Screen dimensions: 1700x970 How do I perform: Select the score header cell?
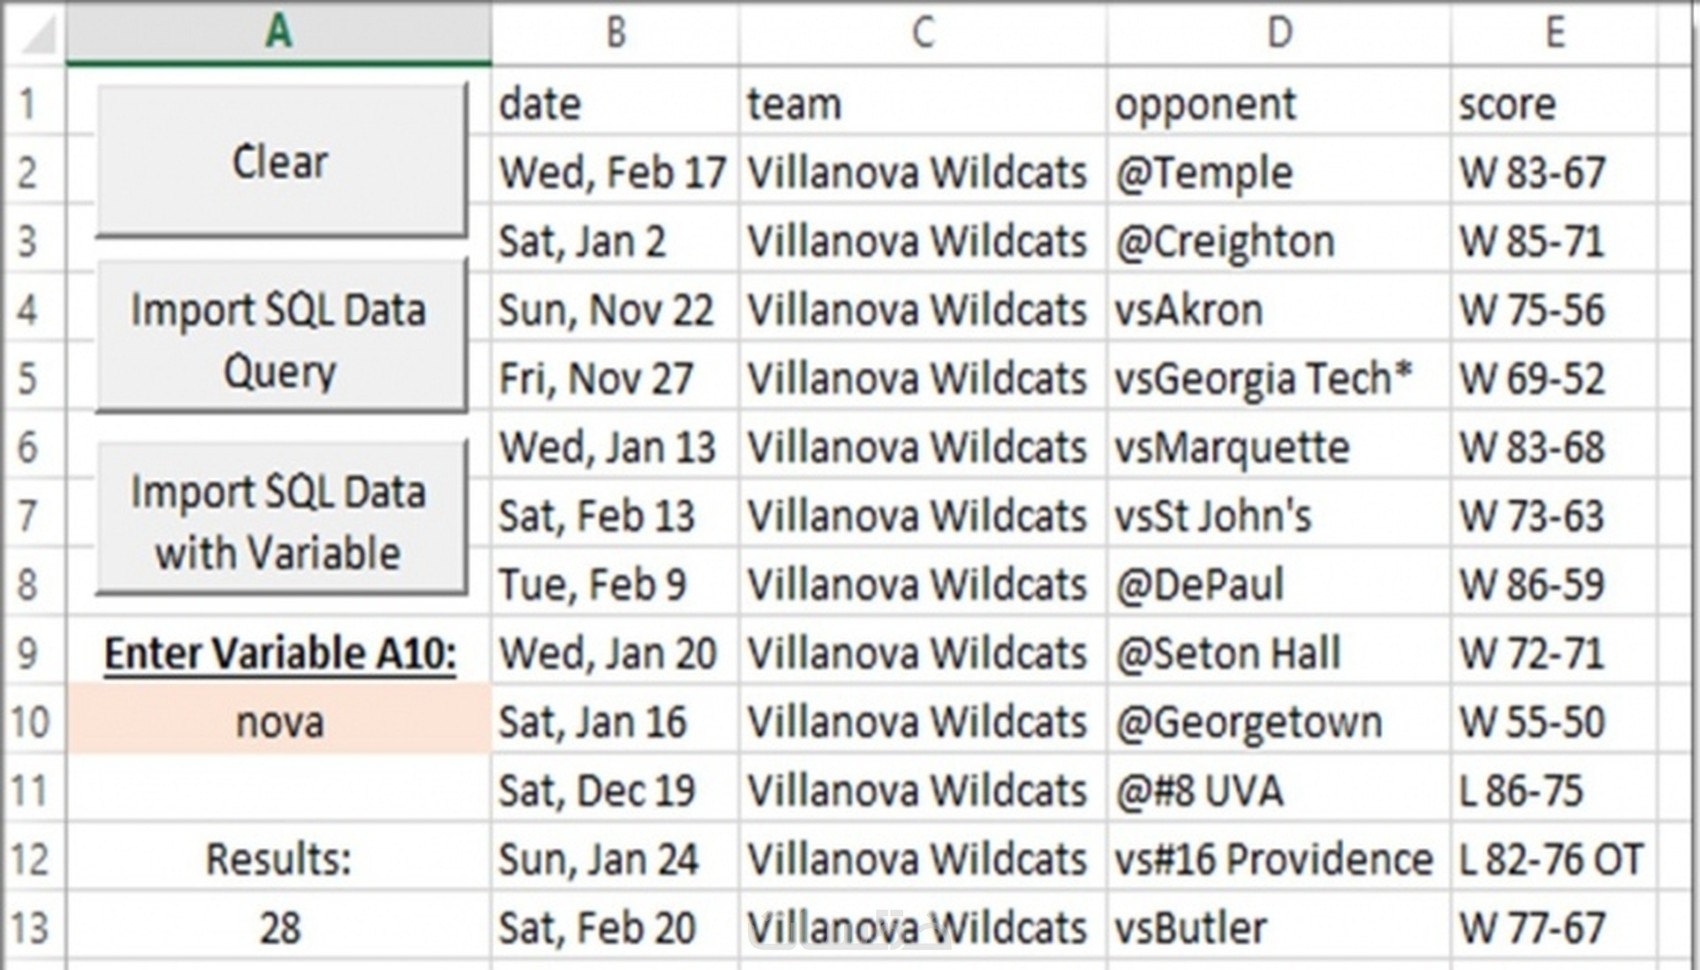1554,105
